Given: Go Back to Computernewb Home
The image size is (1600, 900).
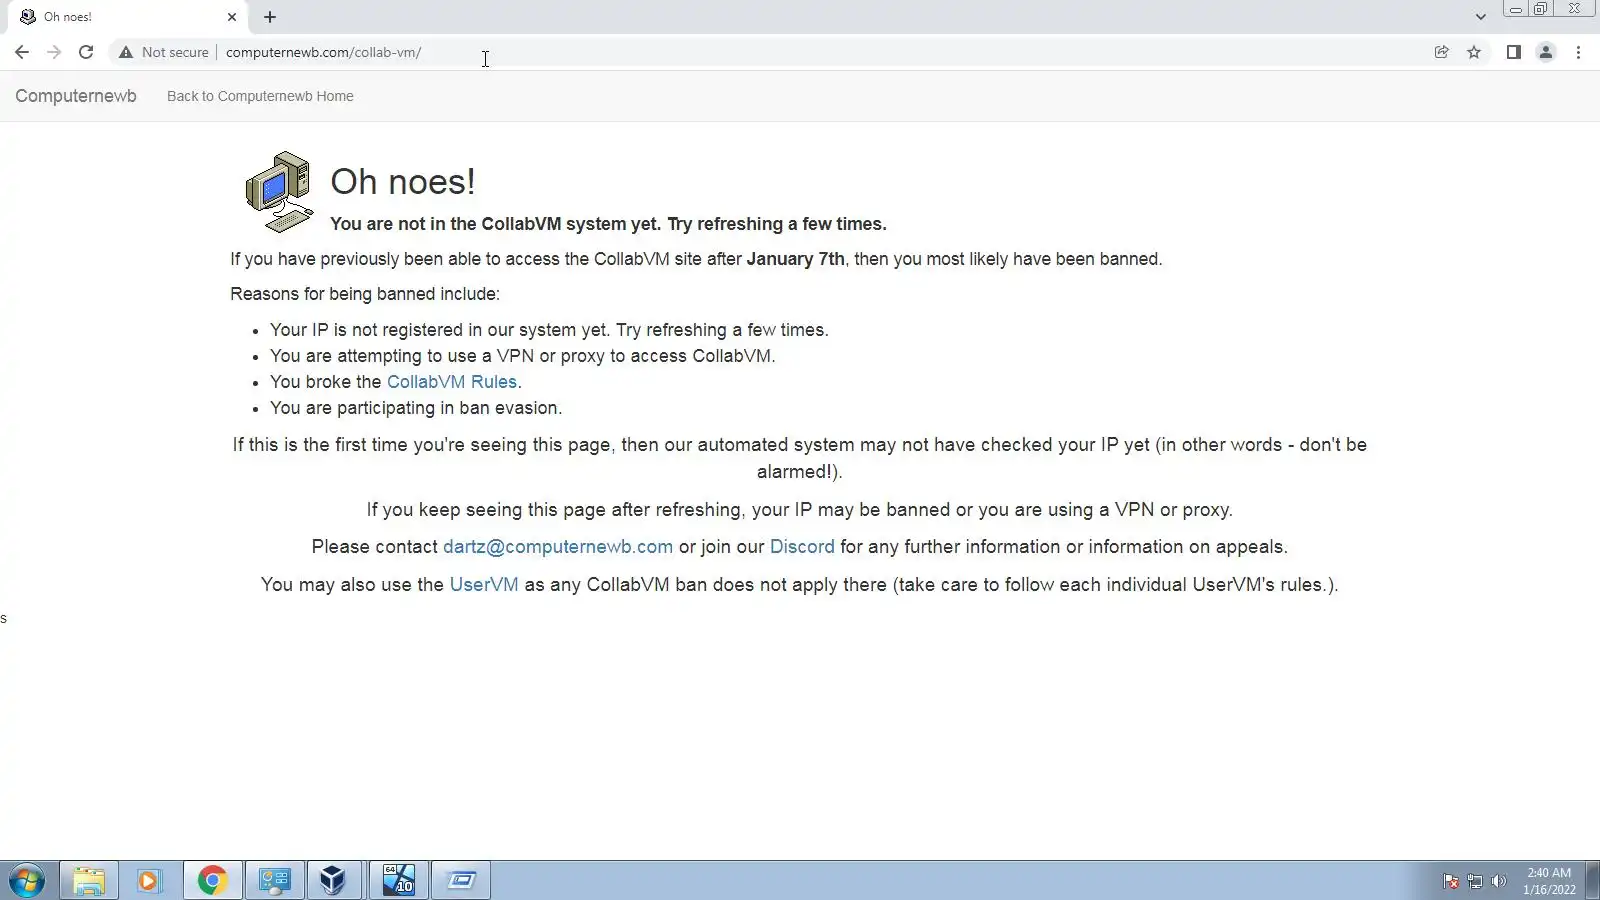Looking at the screenshot, I should (260, 96).
